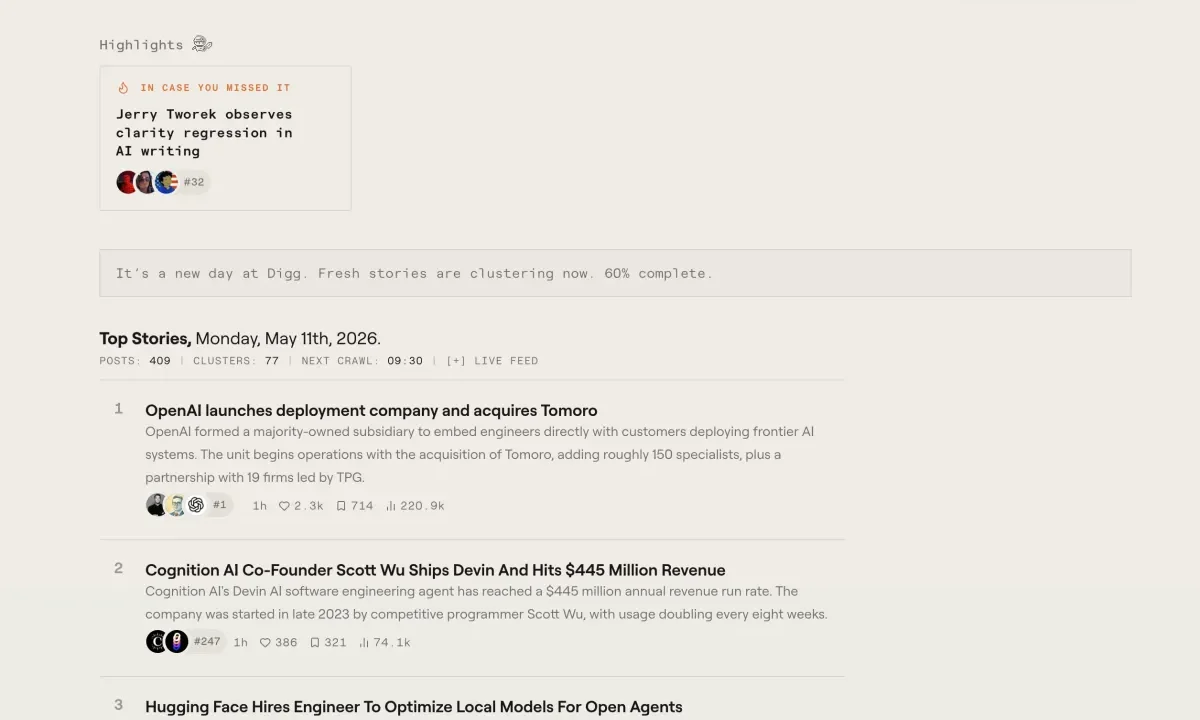
Task: Click the Highlights robot emoji icon
Action: [202, 44]
